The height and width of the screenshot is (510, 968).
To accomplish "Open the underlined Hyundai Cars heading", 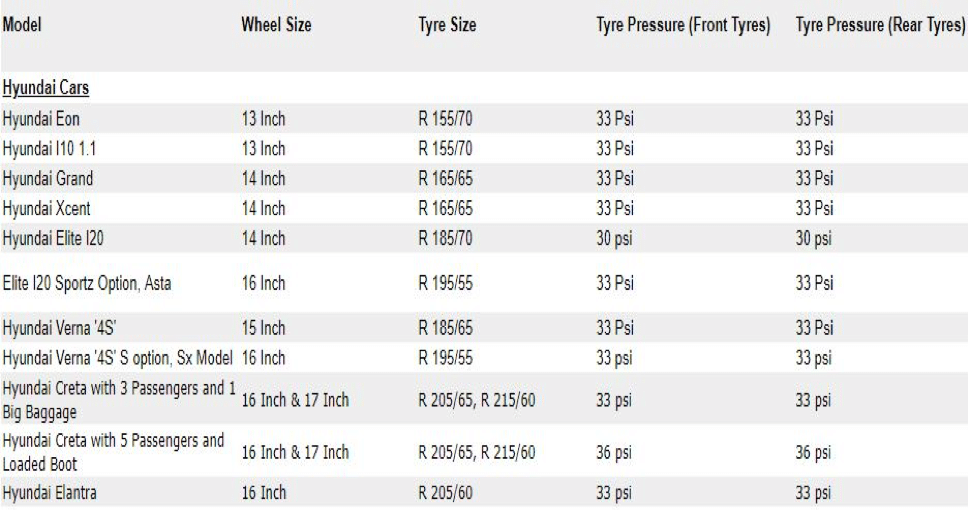I will (x=46, y=89).
